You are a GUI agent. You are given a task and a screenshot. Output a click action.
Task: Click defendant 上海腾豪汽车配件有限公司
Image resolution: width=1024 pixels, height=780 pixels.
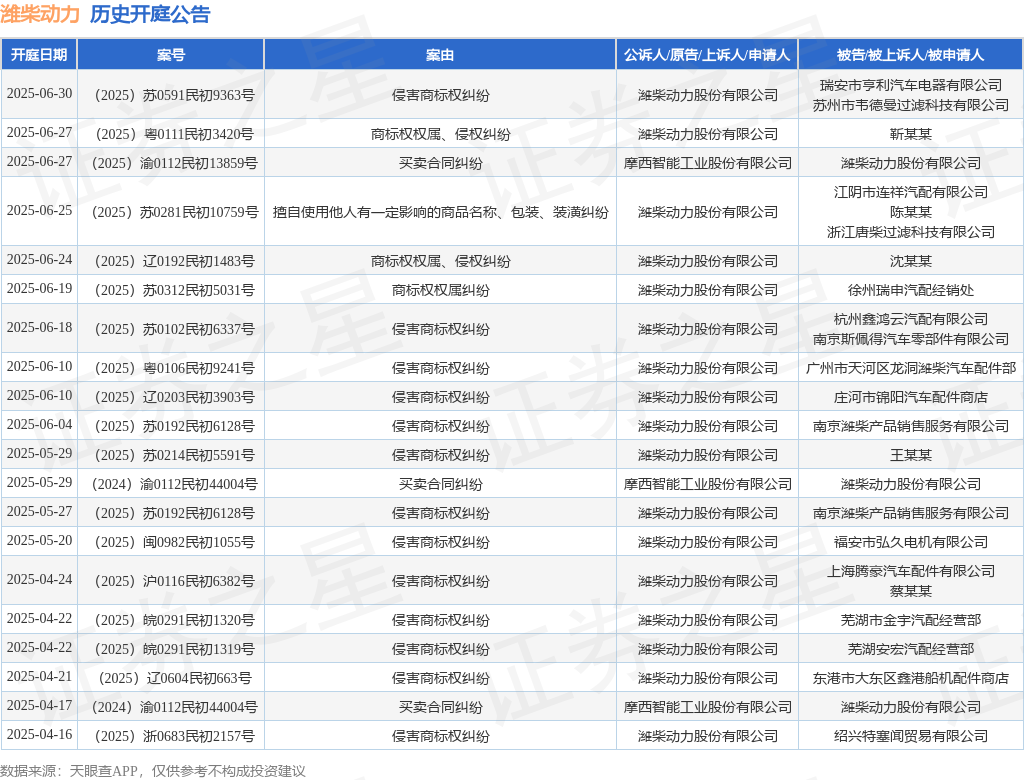[910, 572]
